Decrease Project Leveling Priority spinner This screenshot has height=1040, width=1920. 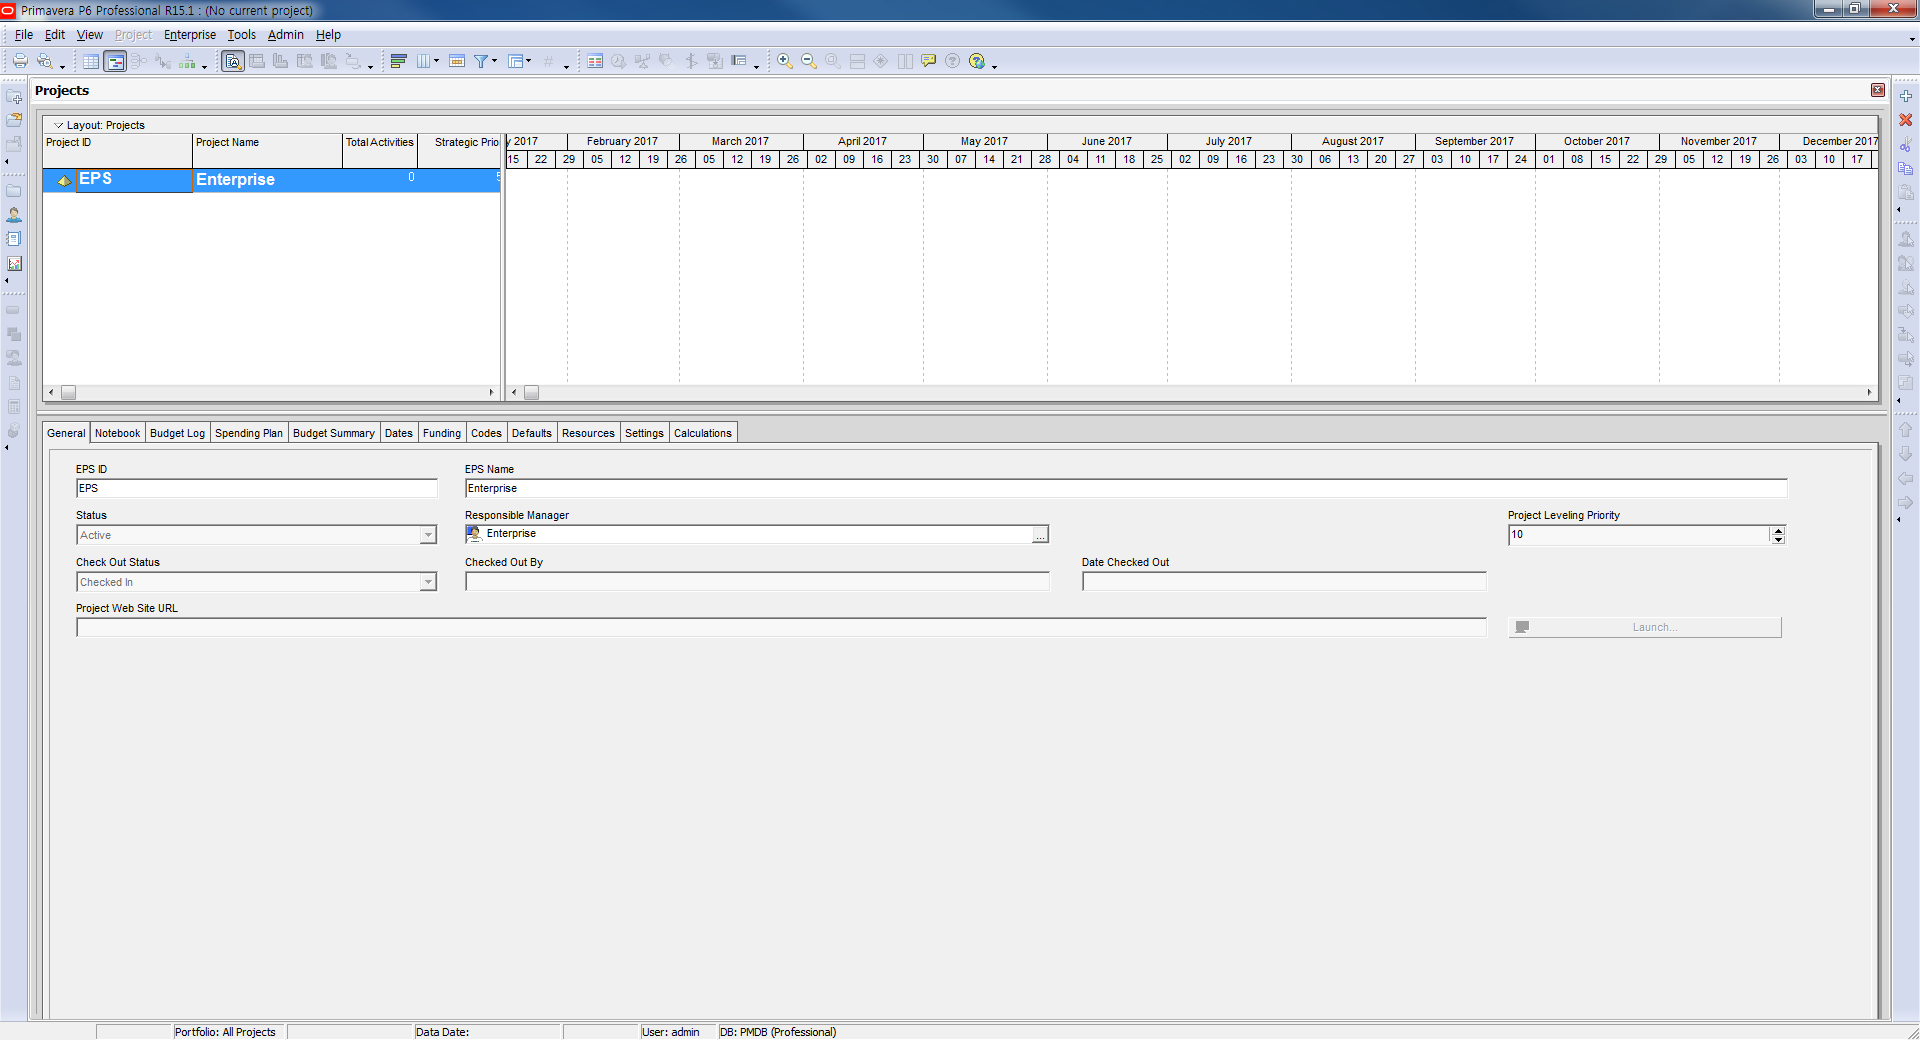(x=1778, y=540)
